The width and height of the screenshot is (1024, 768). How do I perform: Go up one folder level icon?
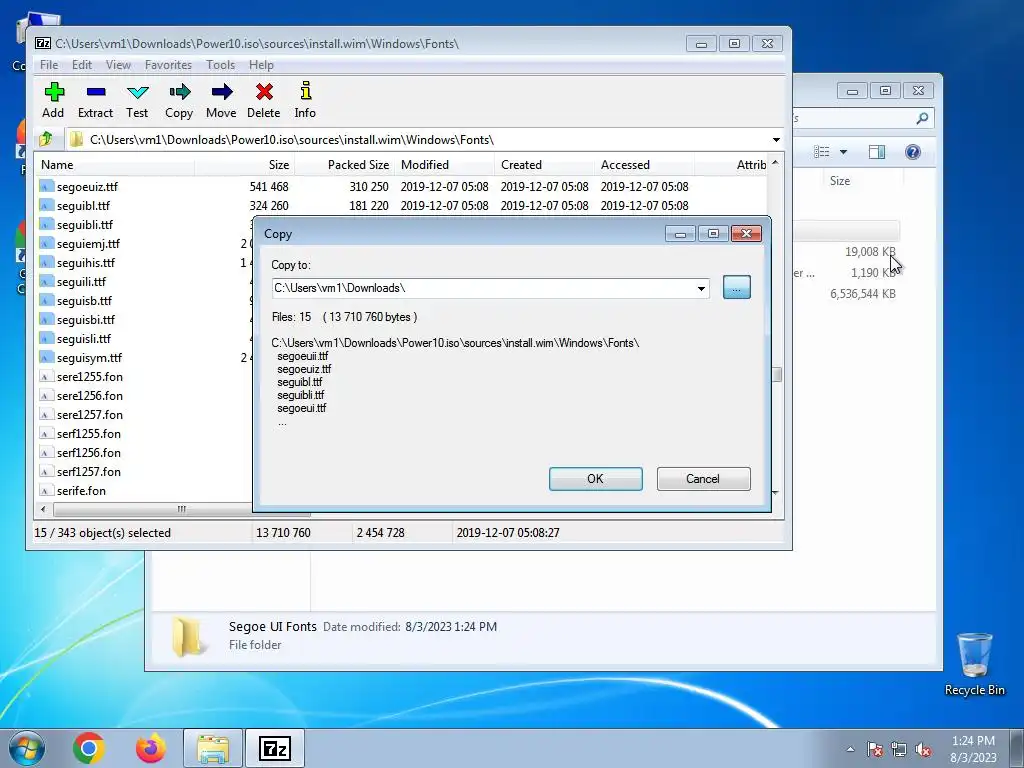46,139
